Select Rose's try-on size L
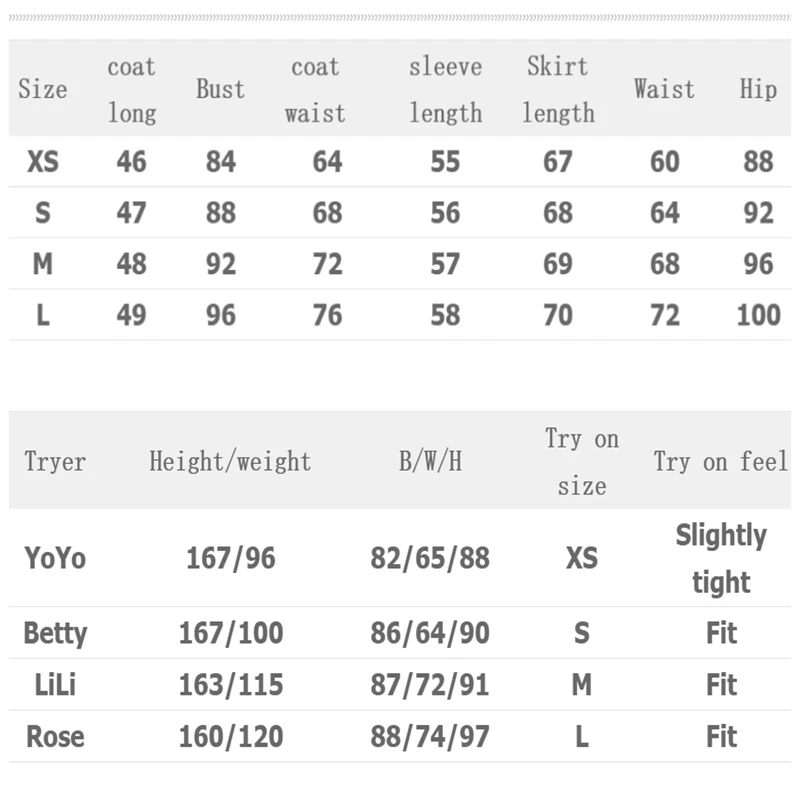 pyautogui.click(x=582, y=737)
